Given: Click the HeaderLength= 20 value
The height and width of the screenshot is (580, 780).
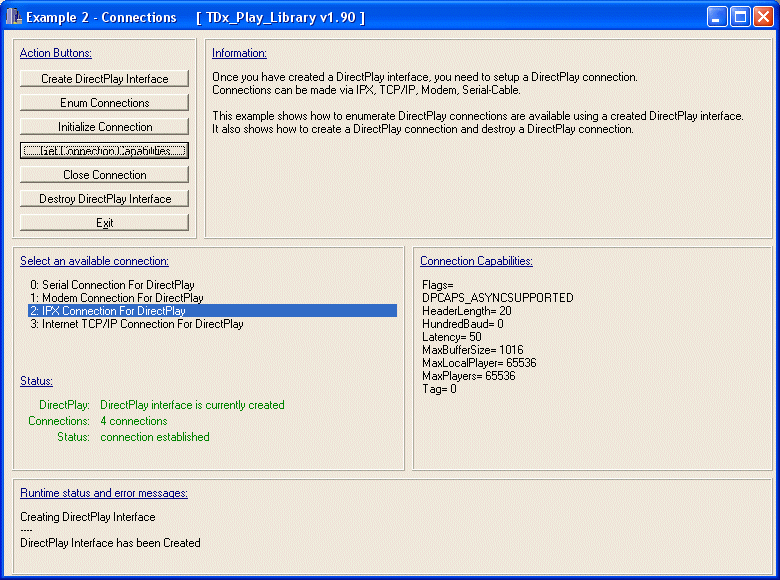Looking at the screenshot, I should click(x=467, y=311).
